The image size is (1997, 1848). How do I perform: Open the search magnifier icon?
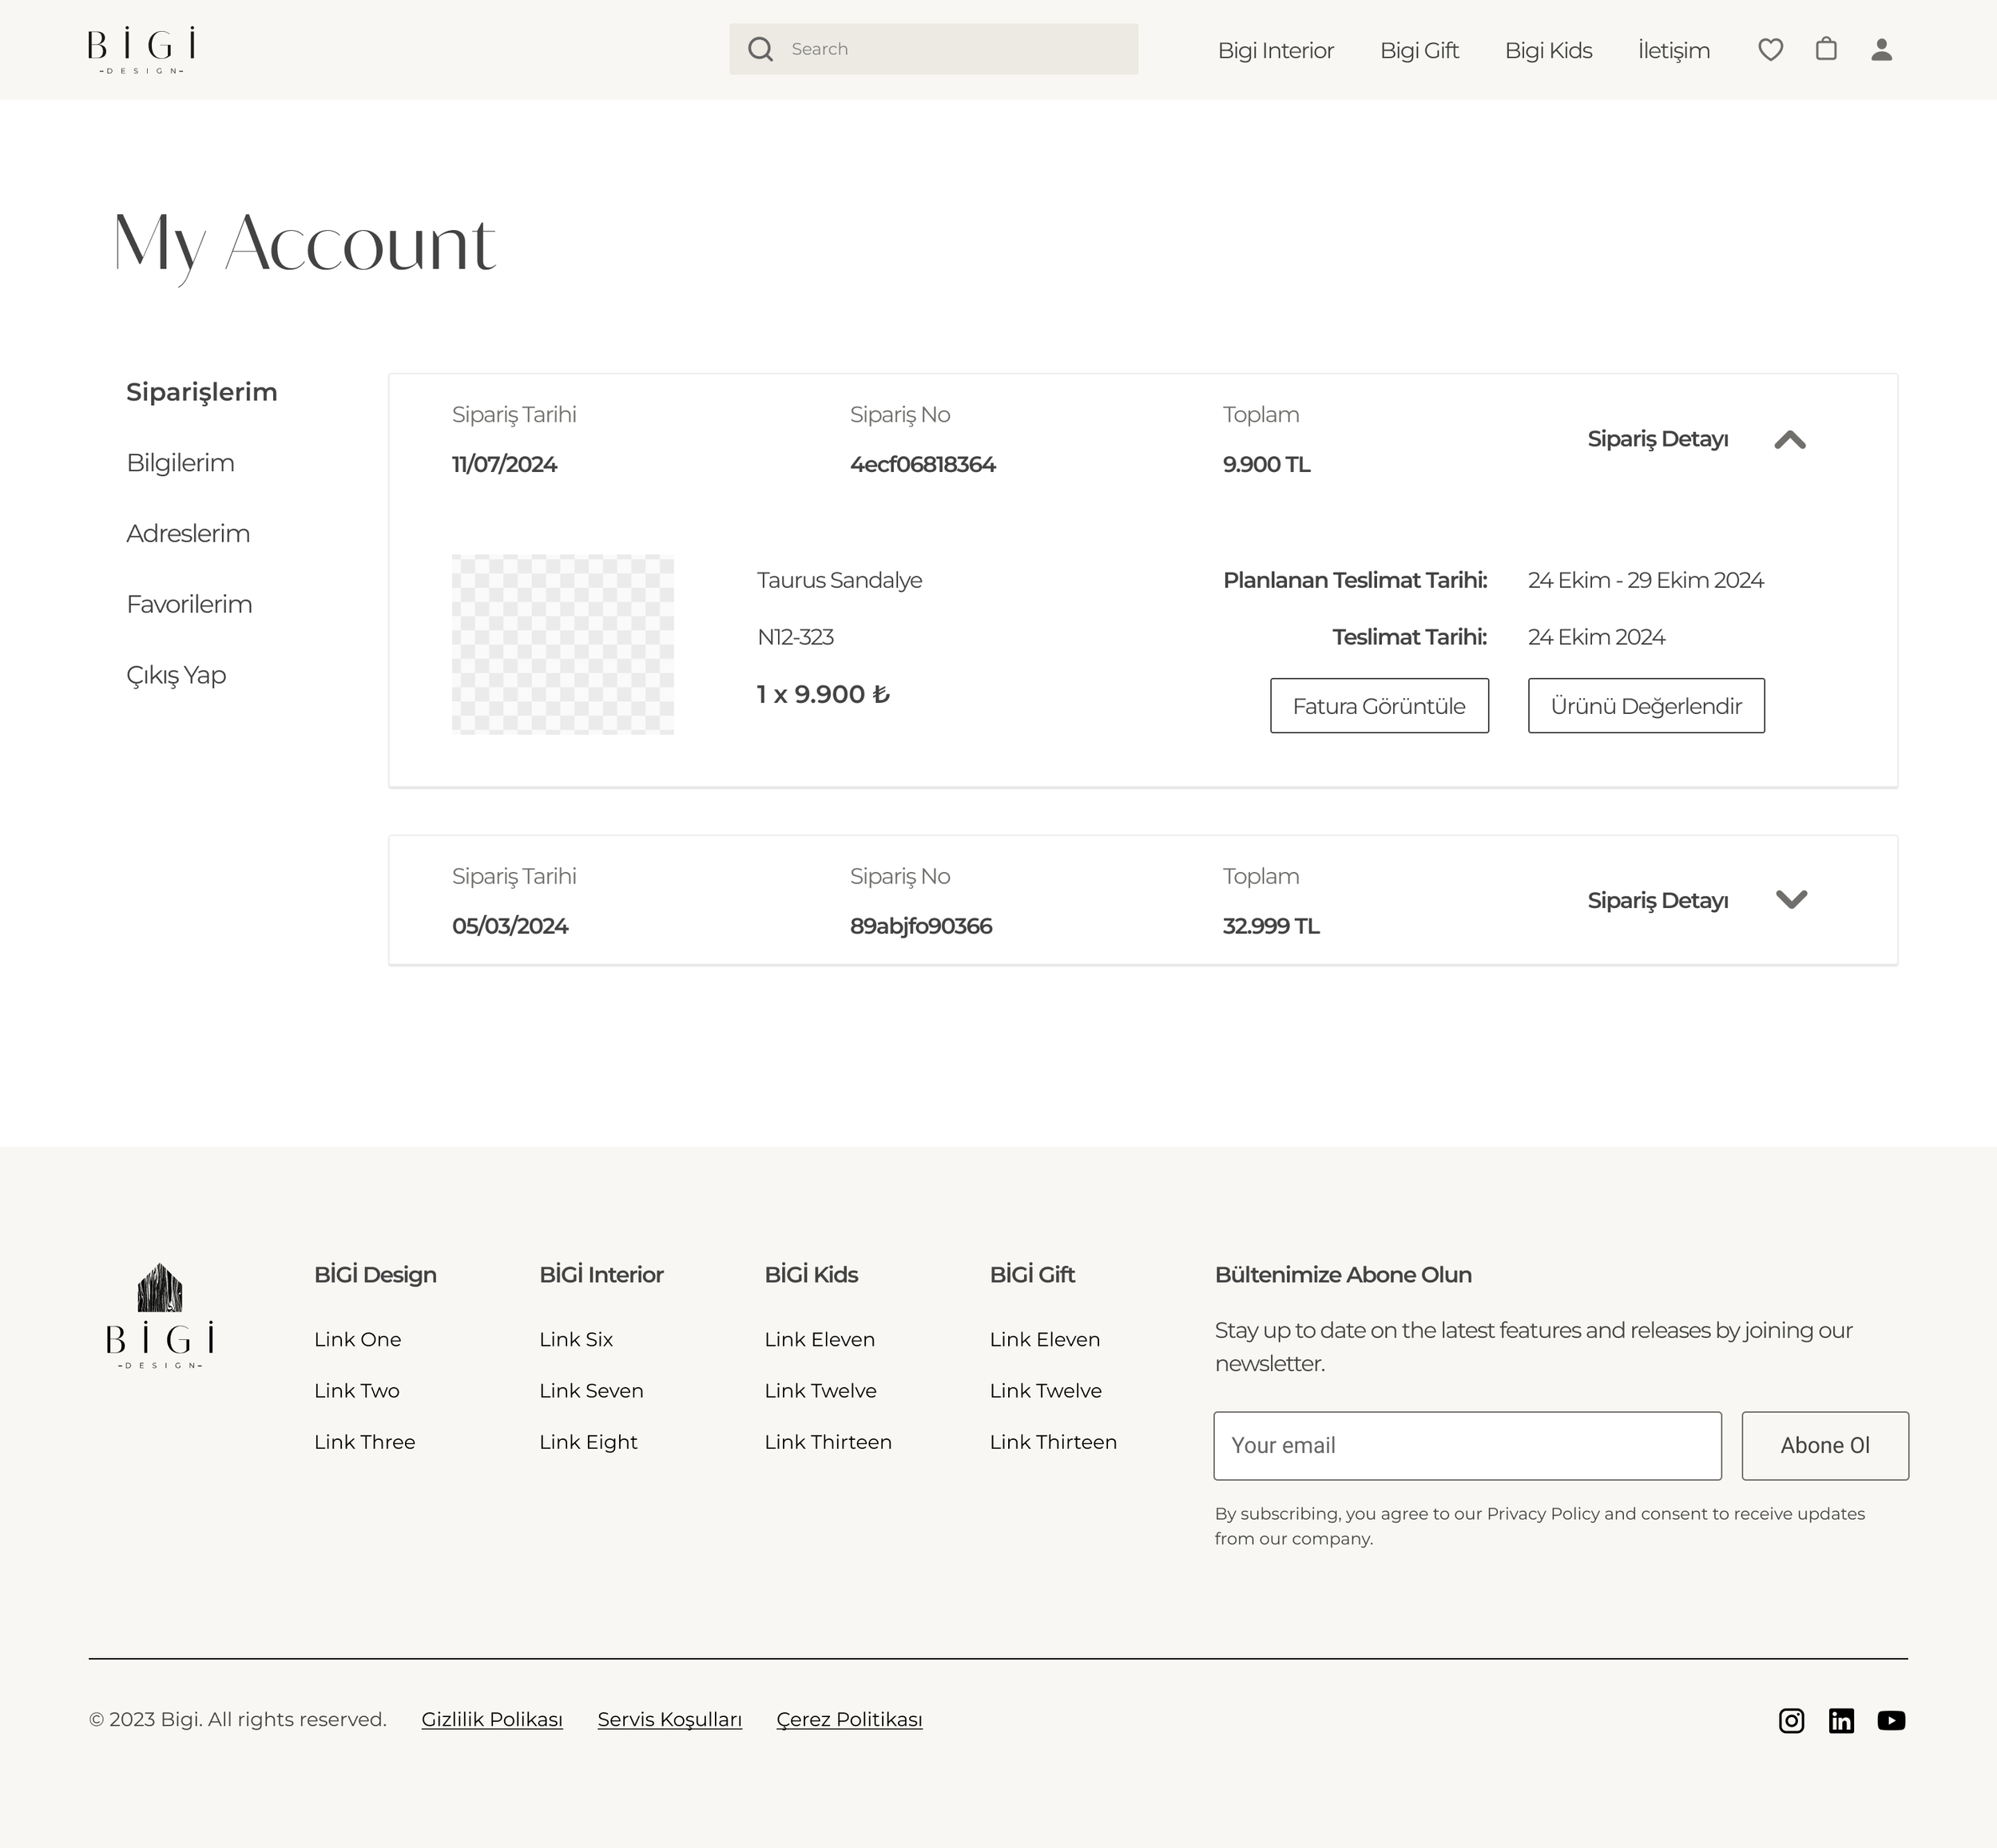pyautogui.click(x=760, y=49)
